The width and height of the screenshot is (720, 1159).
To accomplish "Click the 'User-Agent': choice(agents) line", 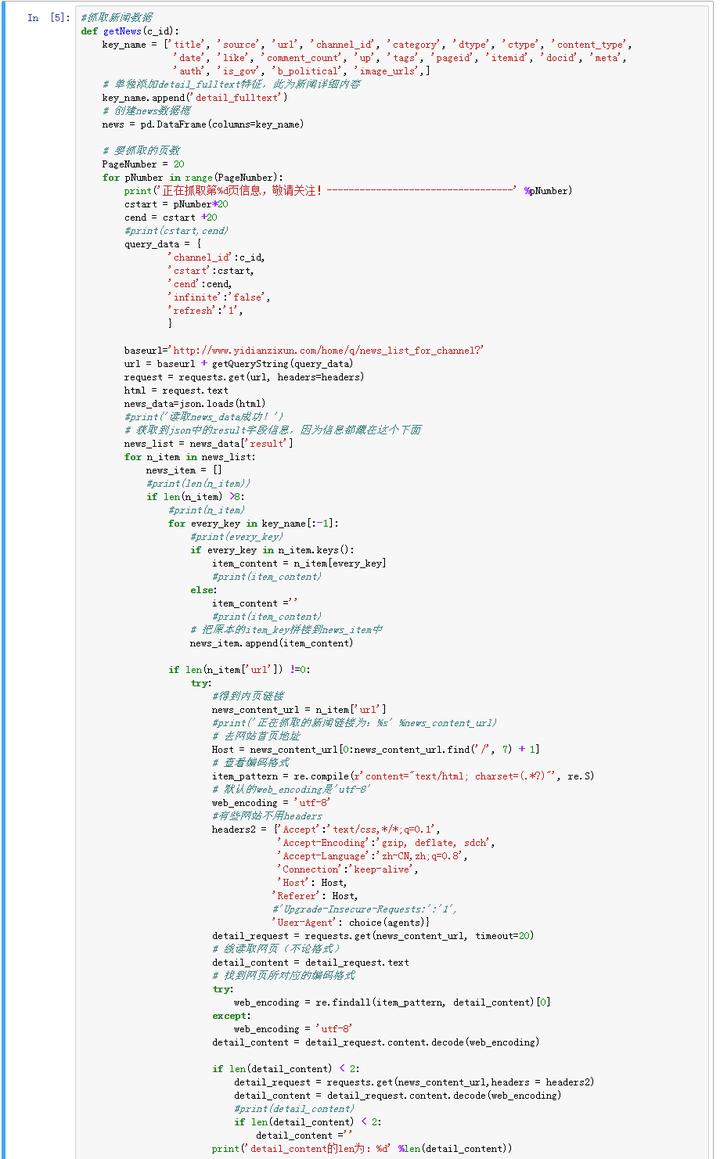I will click(353, 922).
